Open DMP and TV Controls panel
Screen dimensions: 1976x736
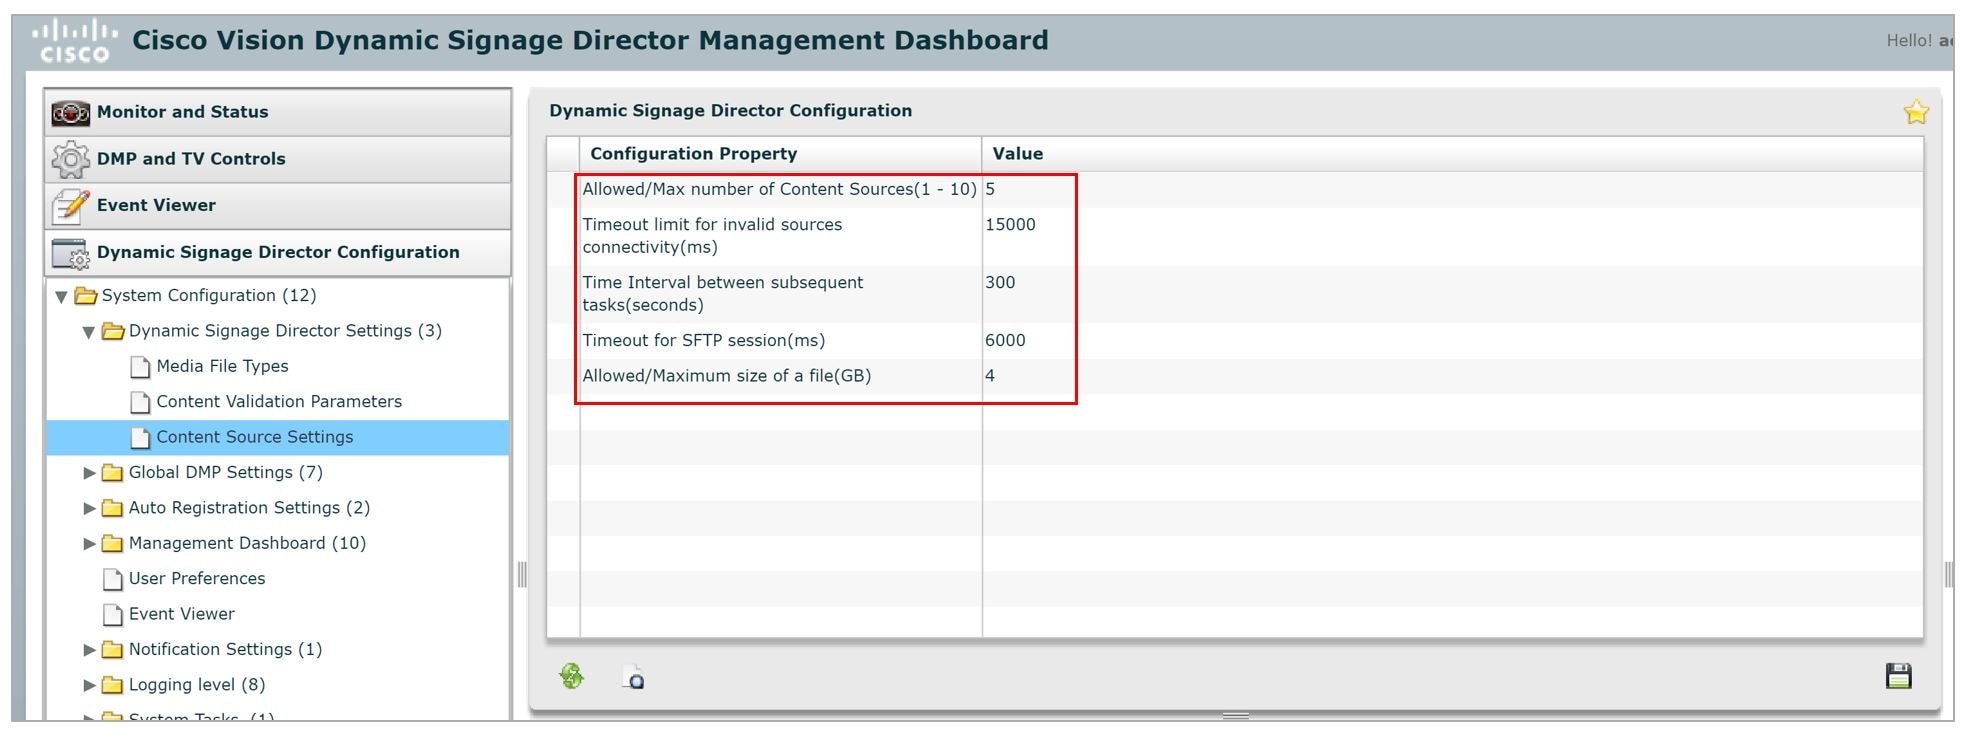pyautogui.click(x=278, y=159)
